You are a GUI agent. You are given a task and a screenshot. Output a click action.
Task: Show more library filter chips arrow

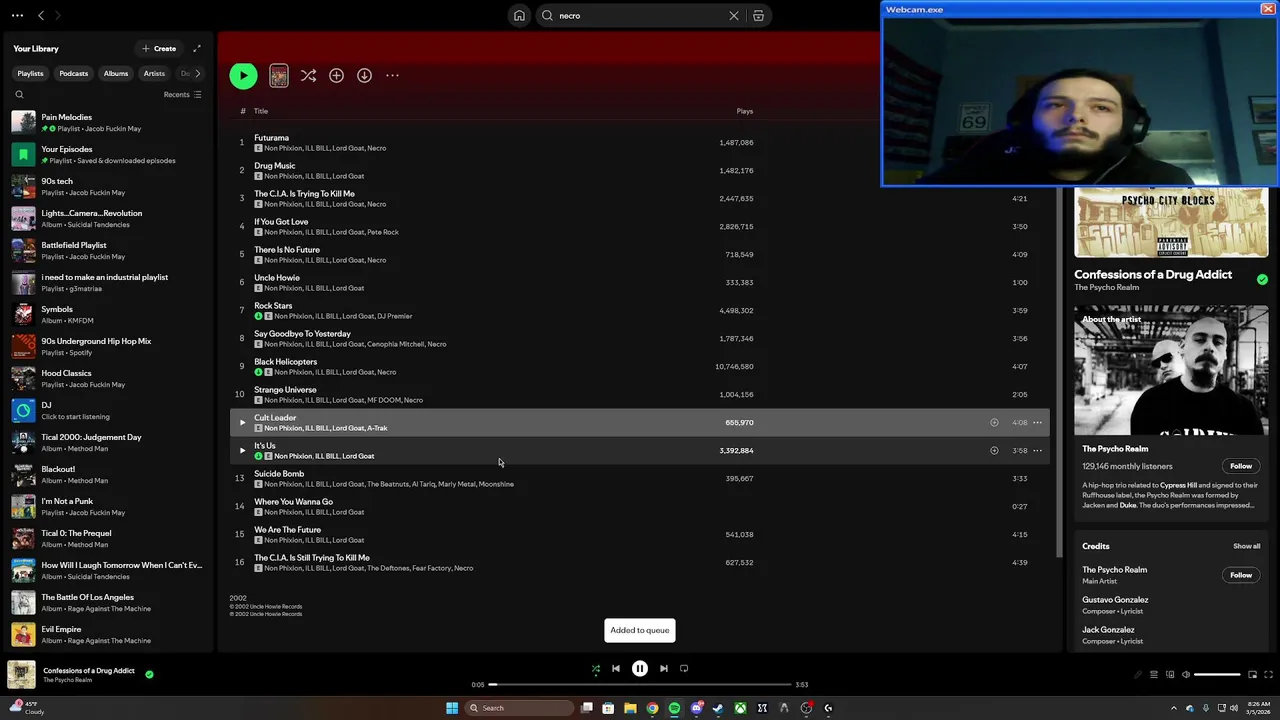[197, 73]
